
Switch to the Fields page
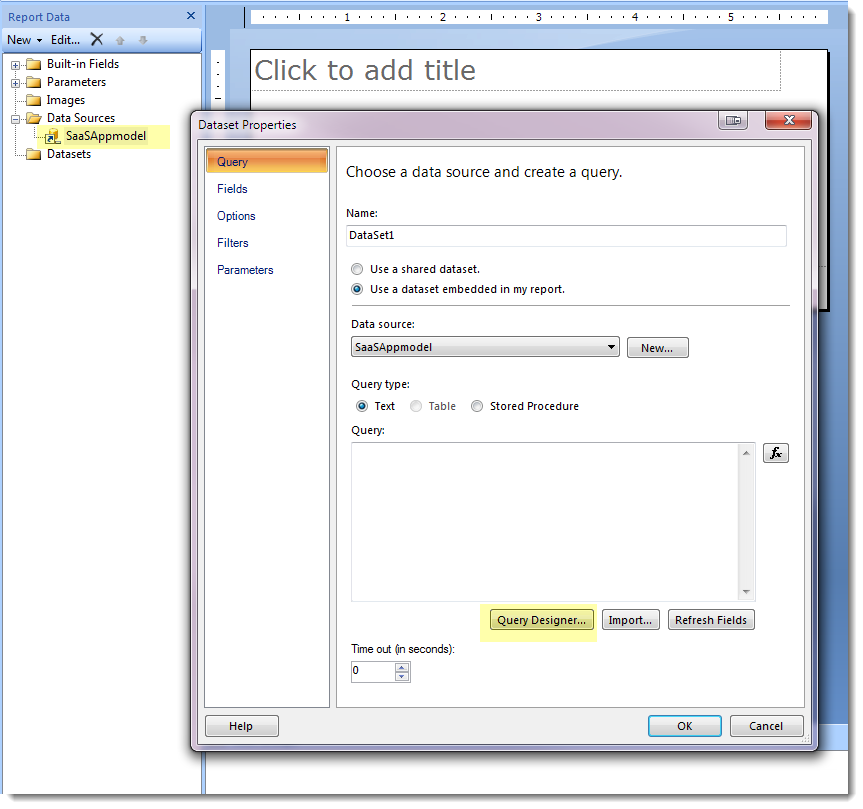232,188
